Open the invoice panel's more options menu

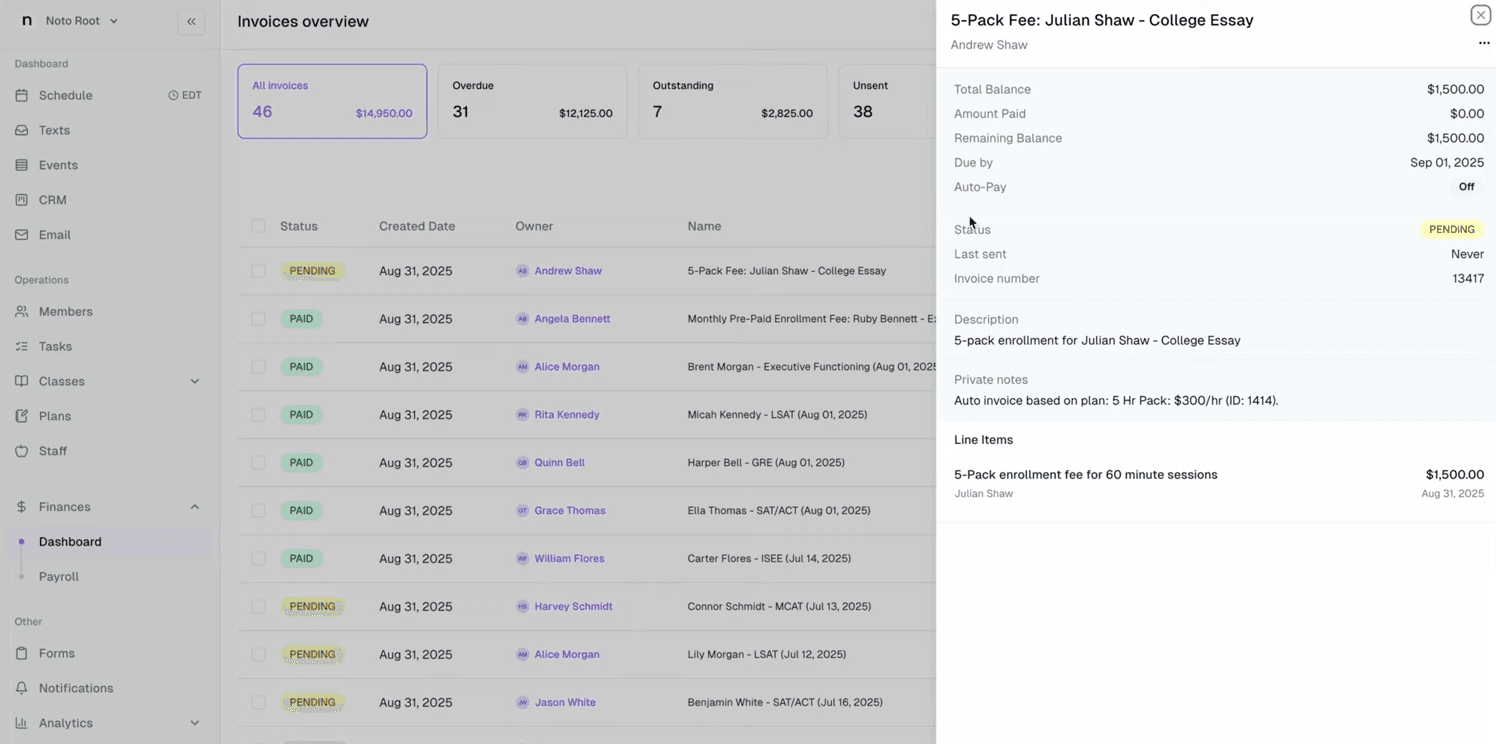tap(1484, 44)
